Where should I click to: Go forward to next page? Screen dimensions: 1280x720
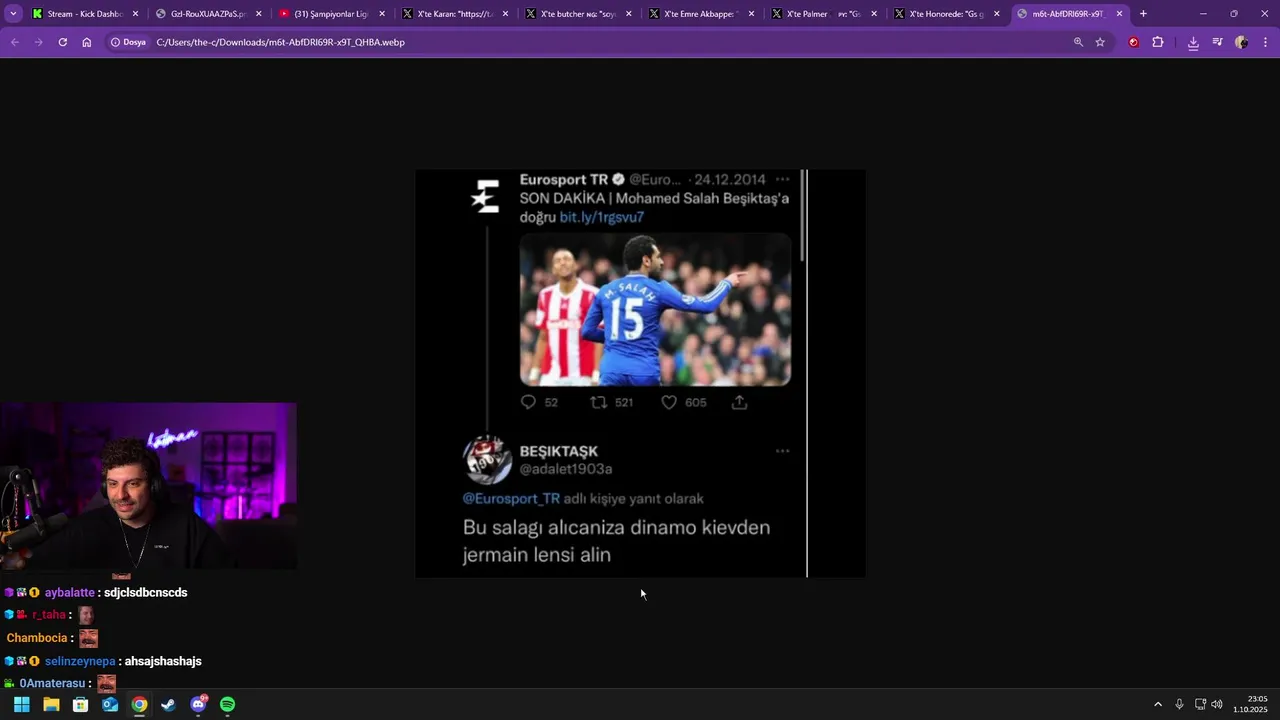point(38,42)
